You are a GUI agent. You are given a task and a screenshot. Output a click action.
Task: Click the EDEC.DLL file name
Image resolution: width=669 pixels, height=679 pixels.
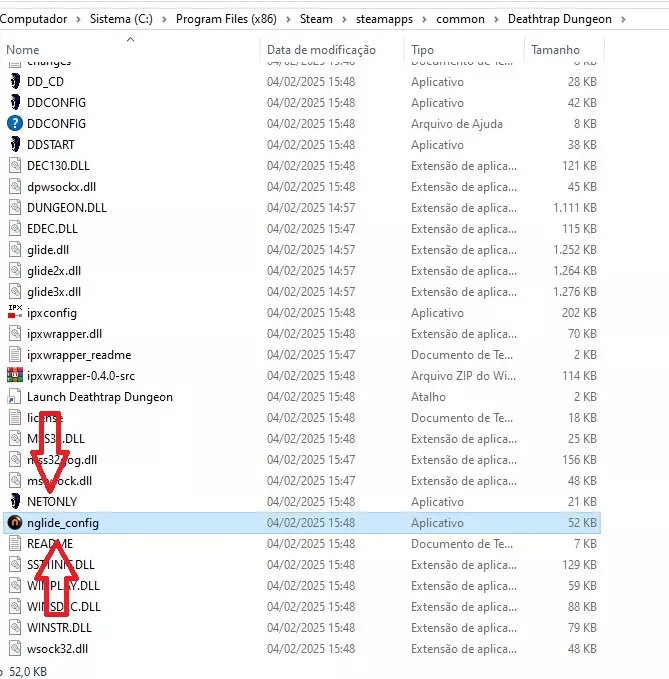(x=52, y=229)
